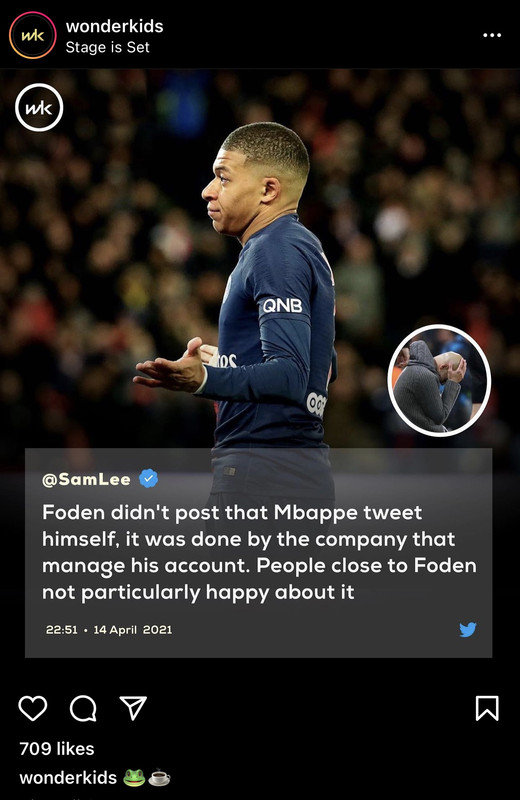Image resolution: width=520 pixels, height=800 pixels.
Task: Open comments with the speech bubble icon
Action: click(x=83, y=708)
